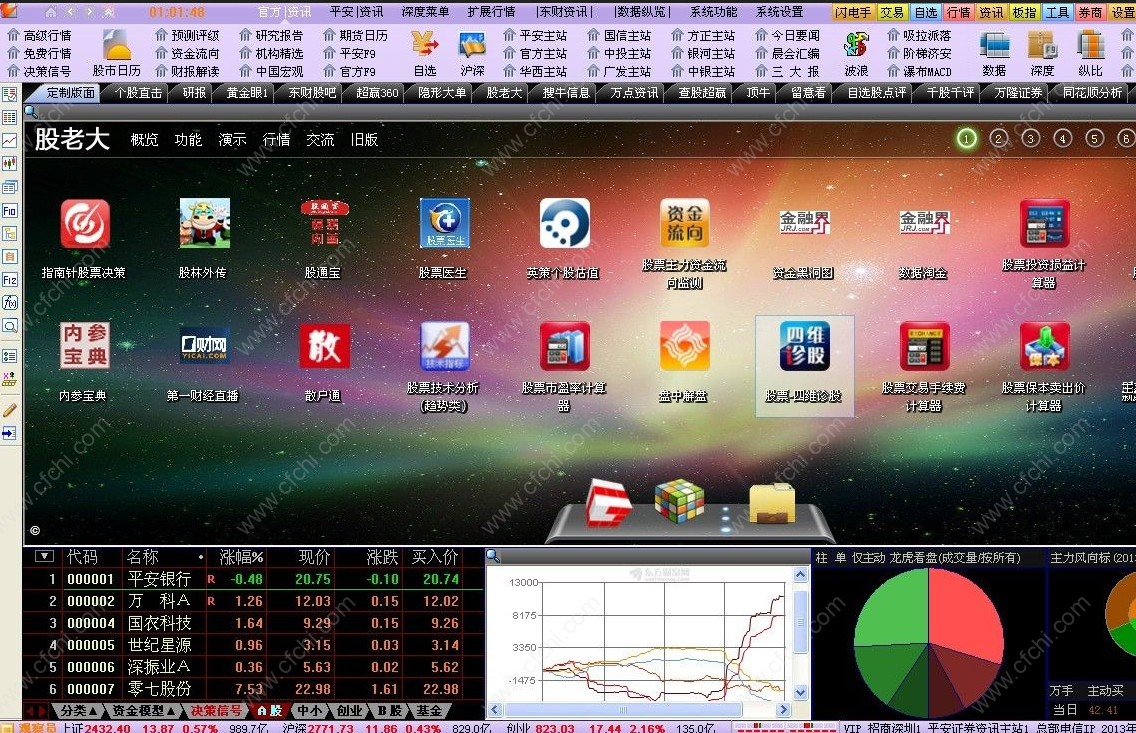Open the 盘中解盘 app icon
Viewport: 1136px width, 733px height.
tap(685, 346)
